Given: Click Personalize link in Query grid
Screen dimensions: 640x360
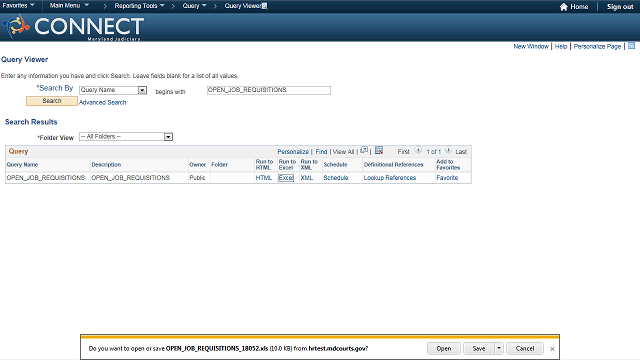Looking at the screenshot, I should [x=293, y=151].
